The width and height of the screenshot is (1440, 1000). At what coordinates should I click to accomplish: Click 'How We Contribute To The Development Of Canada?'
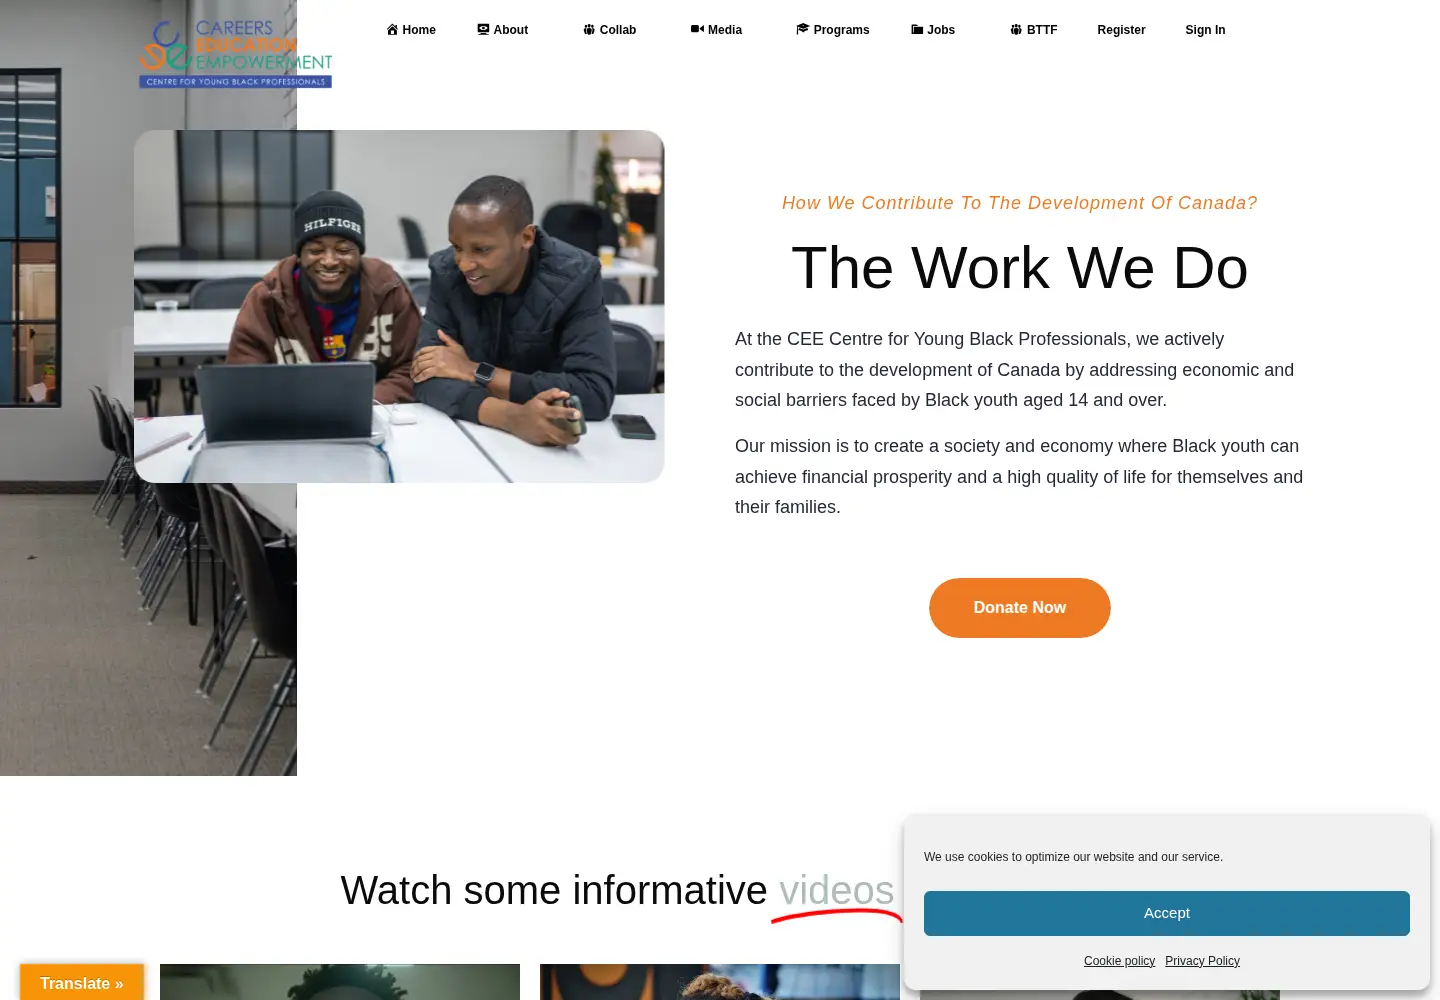point(1020,203)
